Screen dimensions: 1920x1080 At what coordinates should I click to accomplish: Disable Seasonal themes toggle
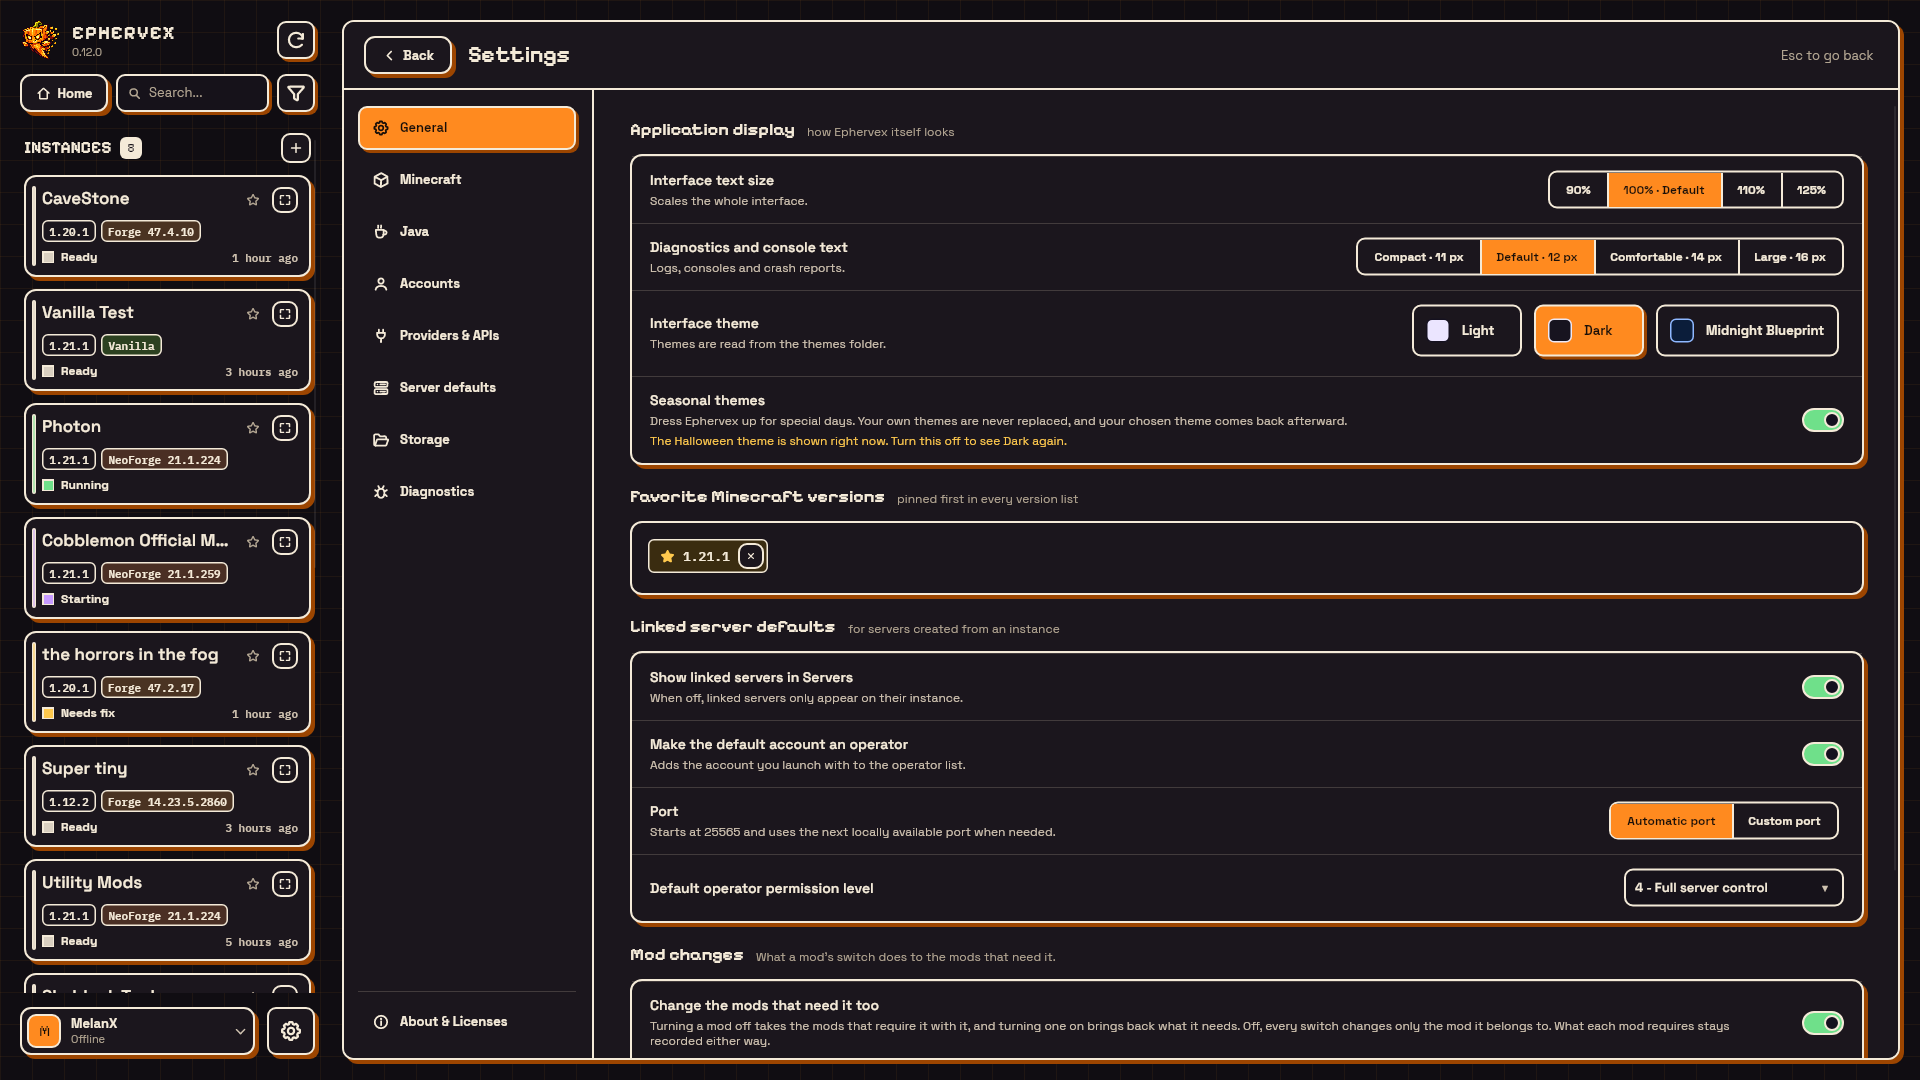coord(1822,420)
